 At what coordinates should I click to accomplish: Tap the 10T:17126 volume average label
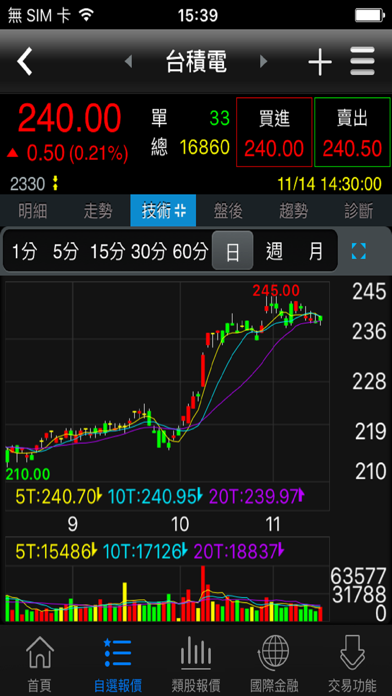(x=146, y=552)
